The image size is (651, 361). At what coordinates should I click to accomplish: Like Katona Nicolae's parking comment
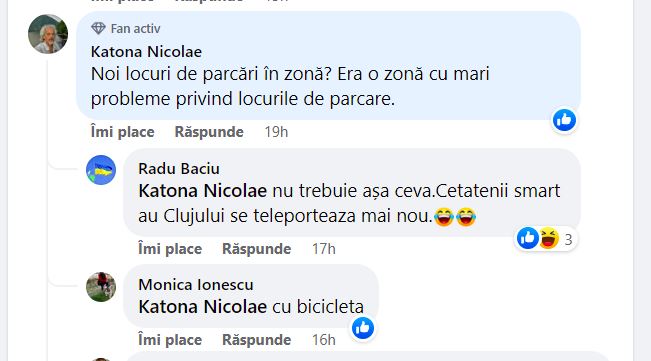122,132
